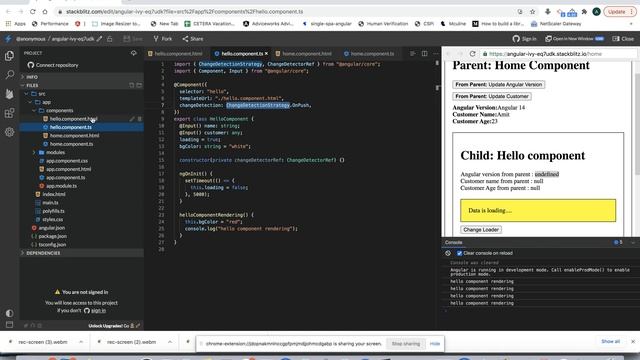Click Chrome Update button
This screenshot has height=360, width=640.
(619, 11)
